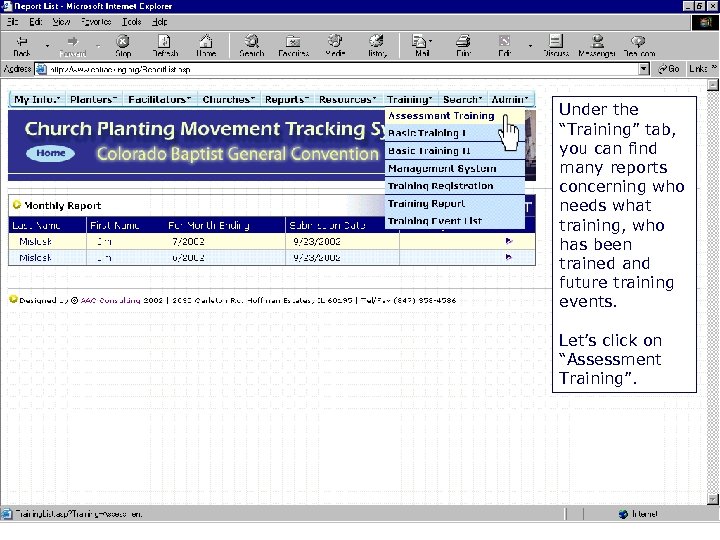
Task: Click the Print toolbar icon
Action: click(463, 46)
